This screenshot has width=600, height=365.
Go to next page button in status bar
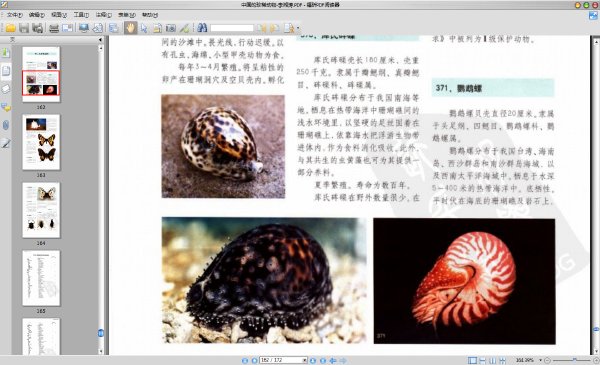pyautogui.click(x=313, y=360)
